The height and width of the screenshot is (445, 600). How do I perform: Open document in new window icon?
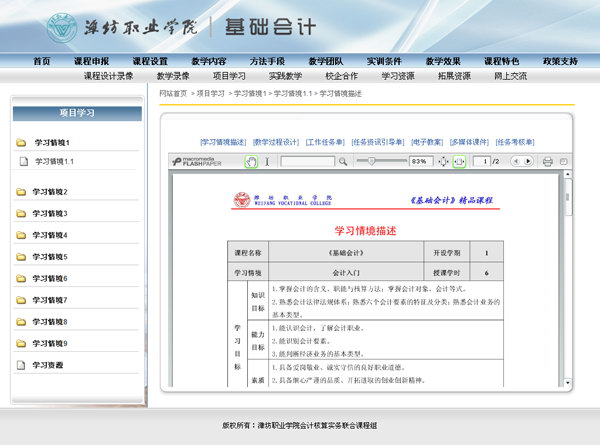[563, 162]
